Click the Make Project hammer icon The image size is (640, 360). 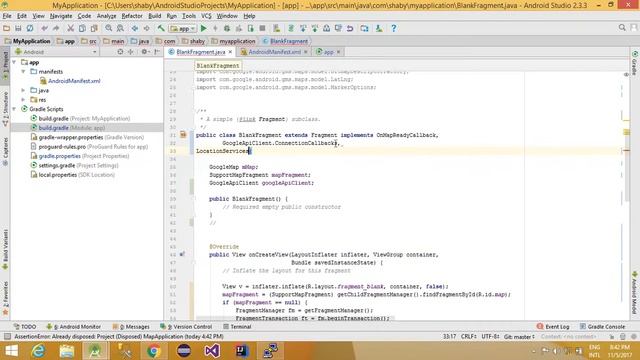tap(161, 28)
